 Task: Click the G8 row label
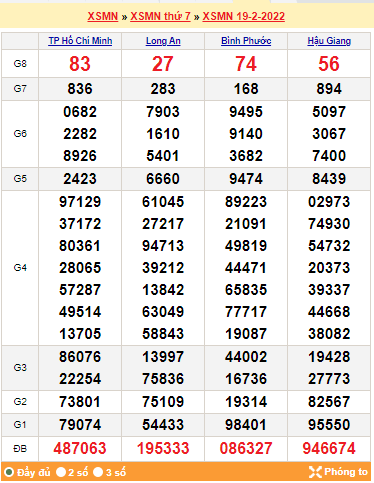[x=20, y=63]
